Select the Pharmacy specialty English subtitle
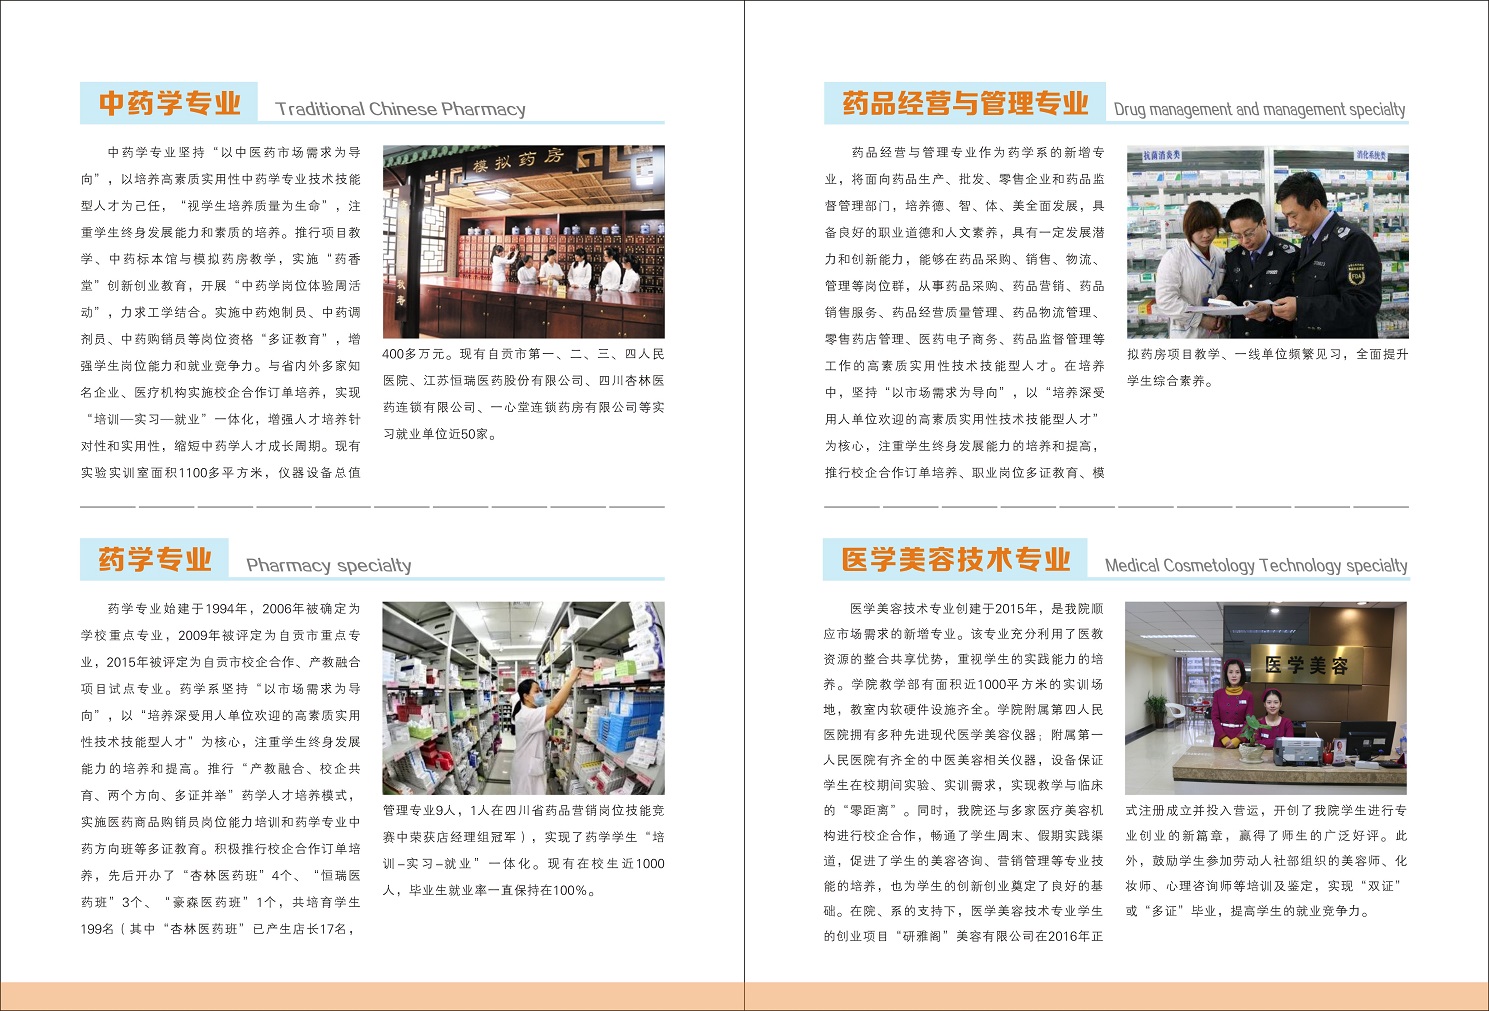 (328, 565)
